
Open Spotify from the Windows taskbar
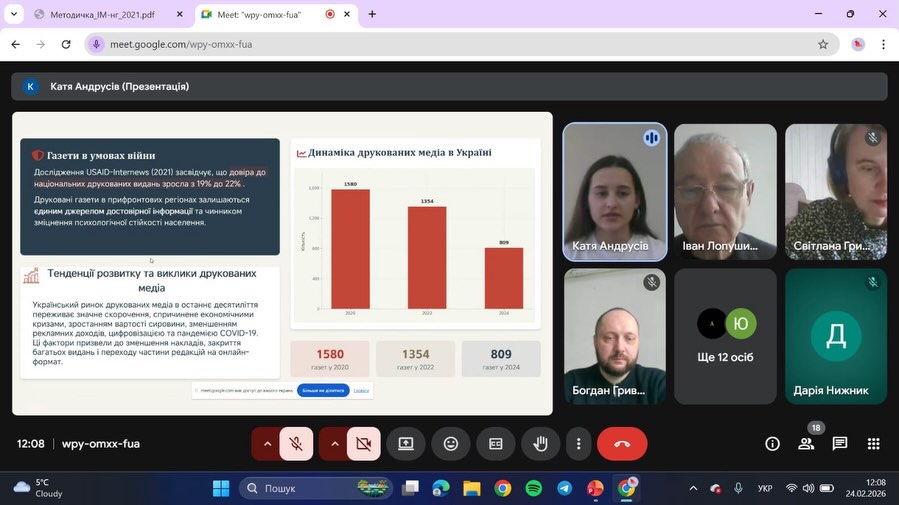click(x=534, y=488)
